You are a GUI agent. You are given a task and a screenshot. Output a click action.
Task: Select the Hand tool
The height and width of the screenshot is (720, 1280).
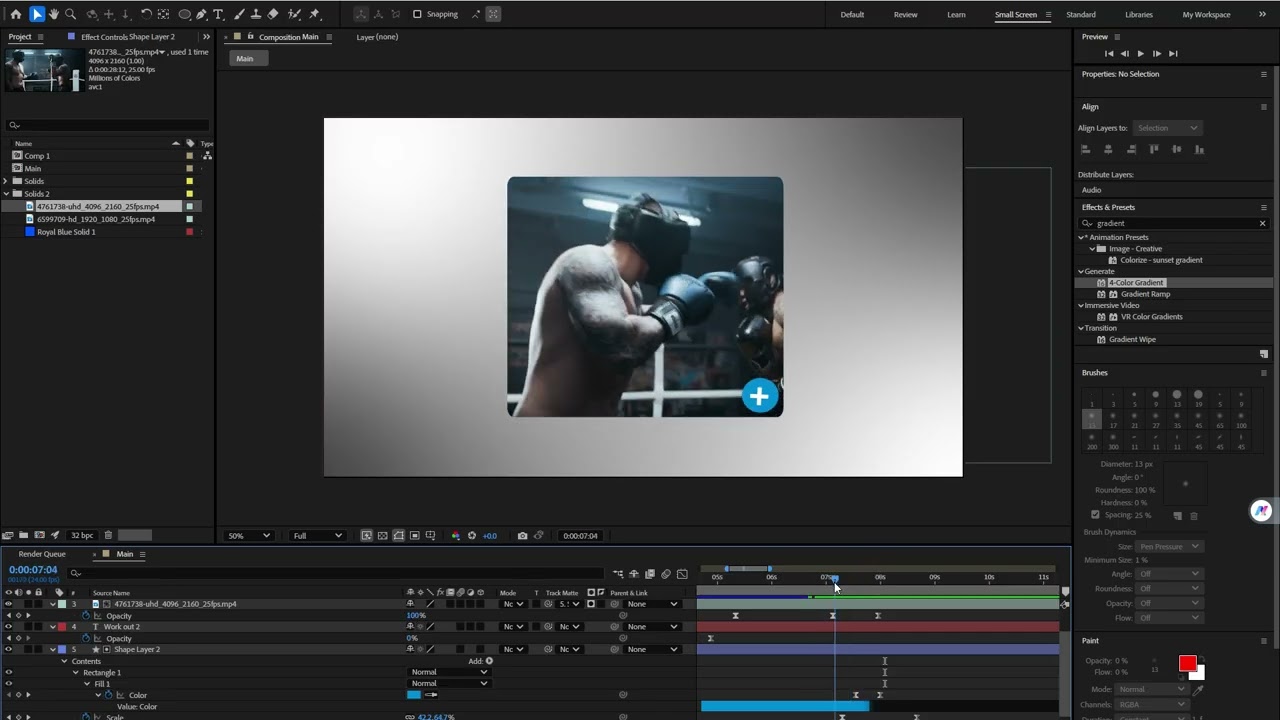[54, 14]
